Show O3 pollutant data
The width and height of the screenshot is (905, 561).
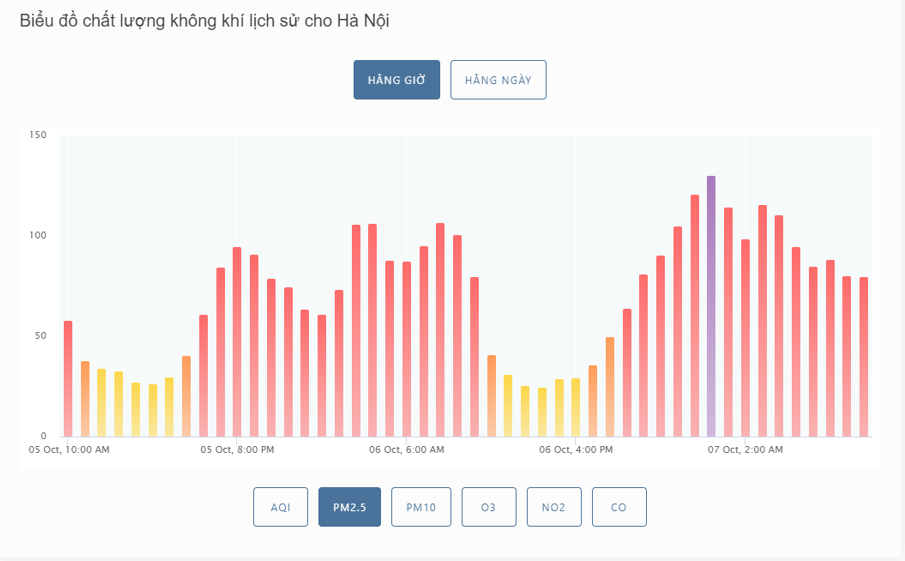[488, 507]
